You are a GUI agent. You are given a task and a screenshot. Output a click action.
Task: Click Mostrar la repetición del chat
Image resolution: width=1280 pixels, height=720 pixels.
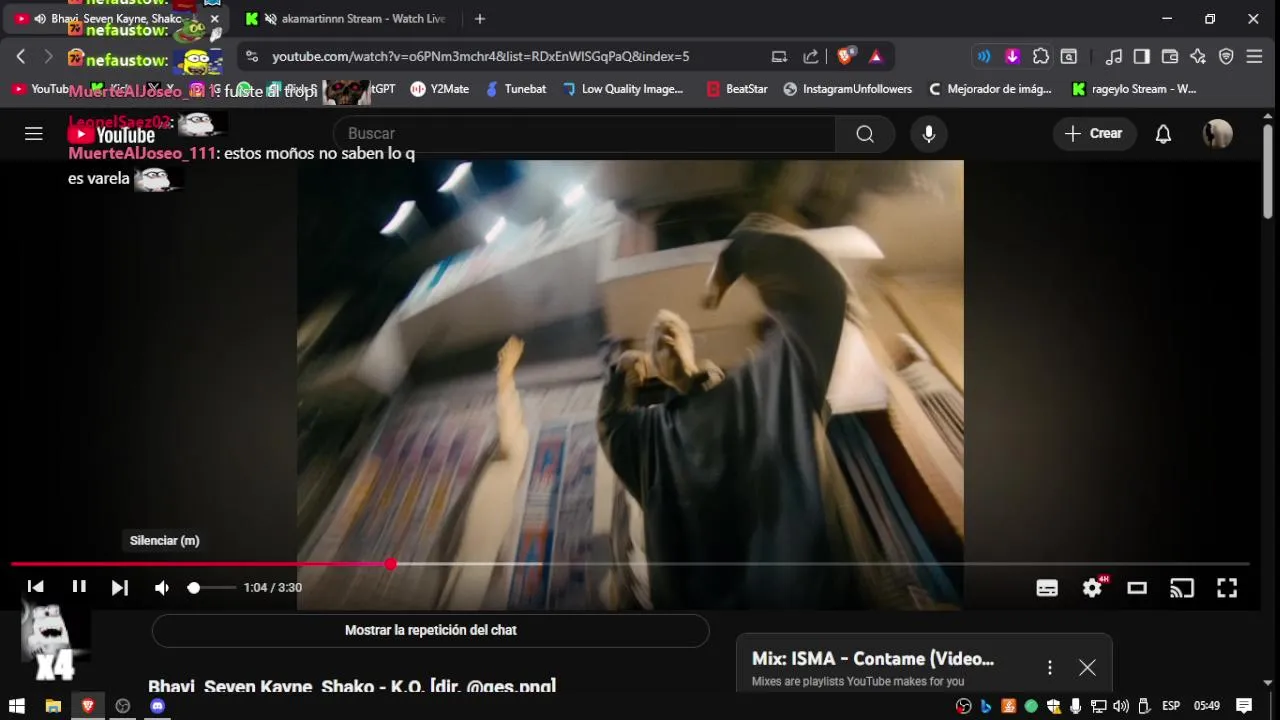[x=431, y=631]
